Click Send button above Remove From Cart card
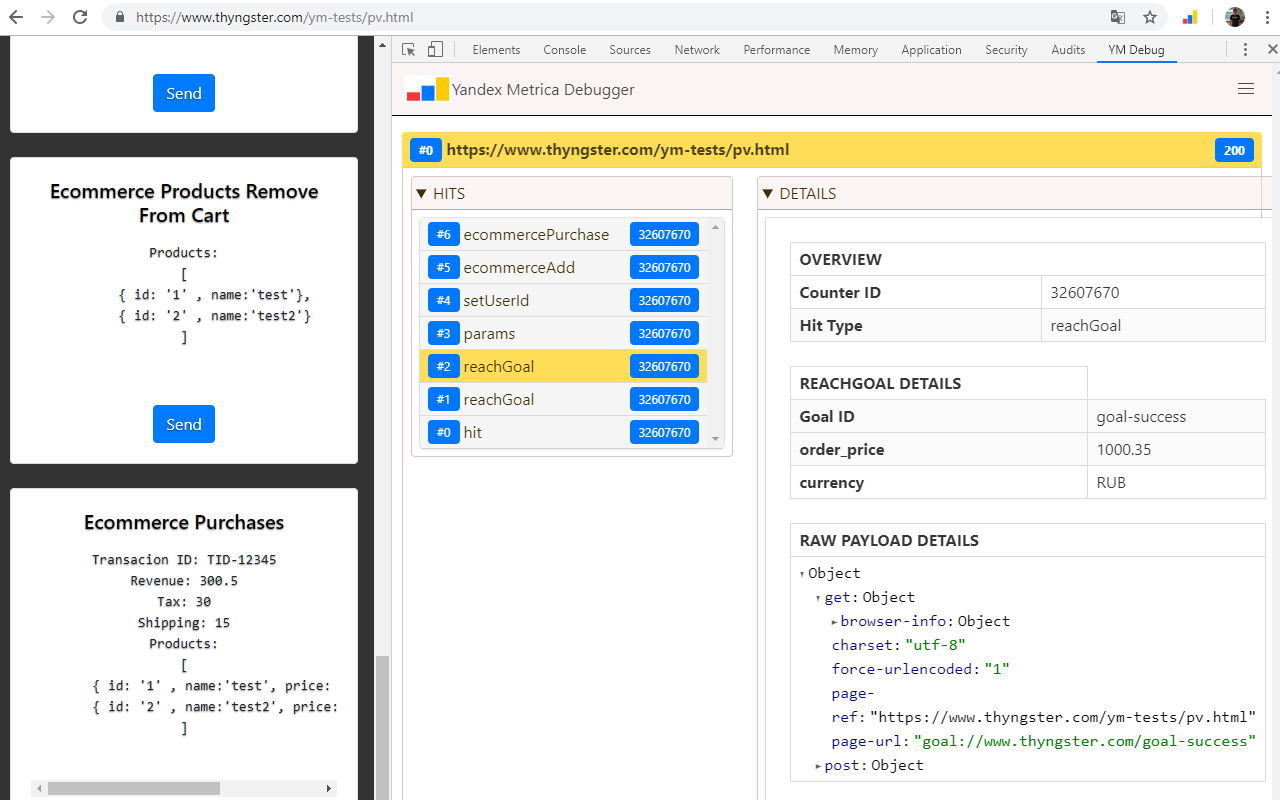 184,93
